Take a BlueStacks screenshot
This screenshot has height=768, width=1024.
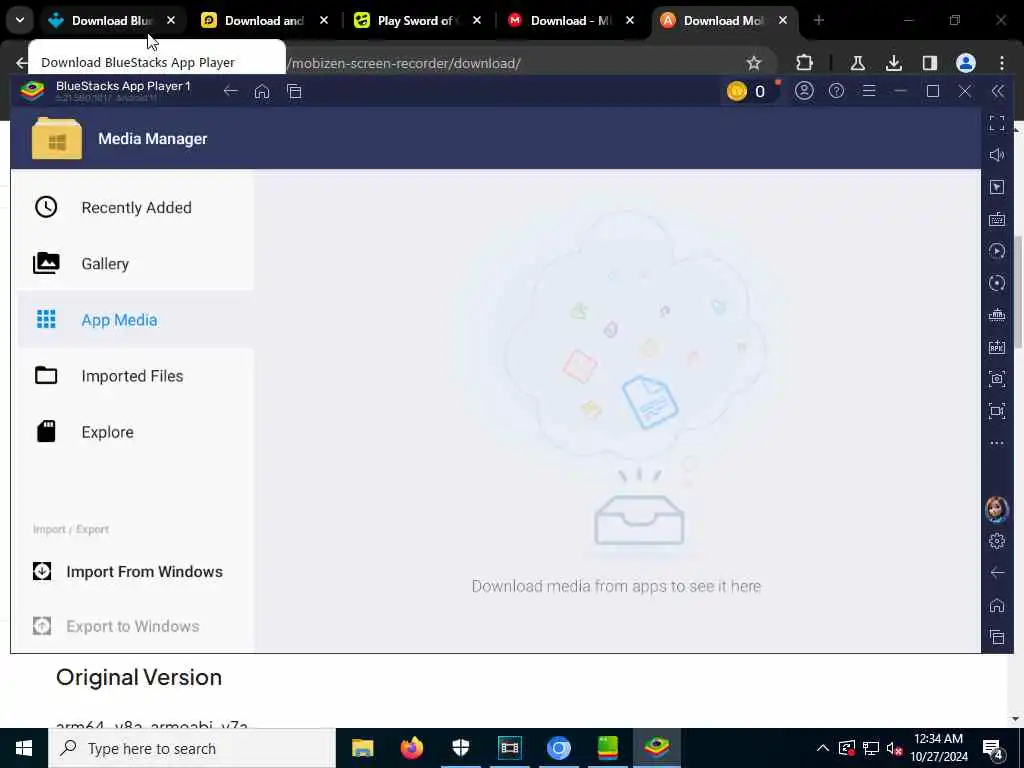997,379
